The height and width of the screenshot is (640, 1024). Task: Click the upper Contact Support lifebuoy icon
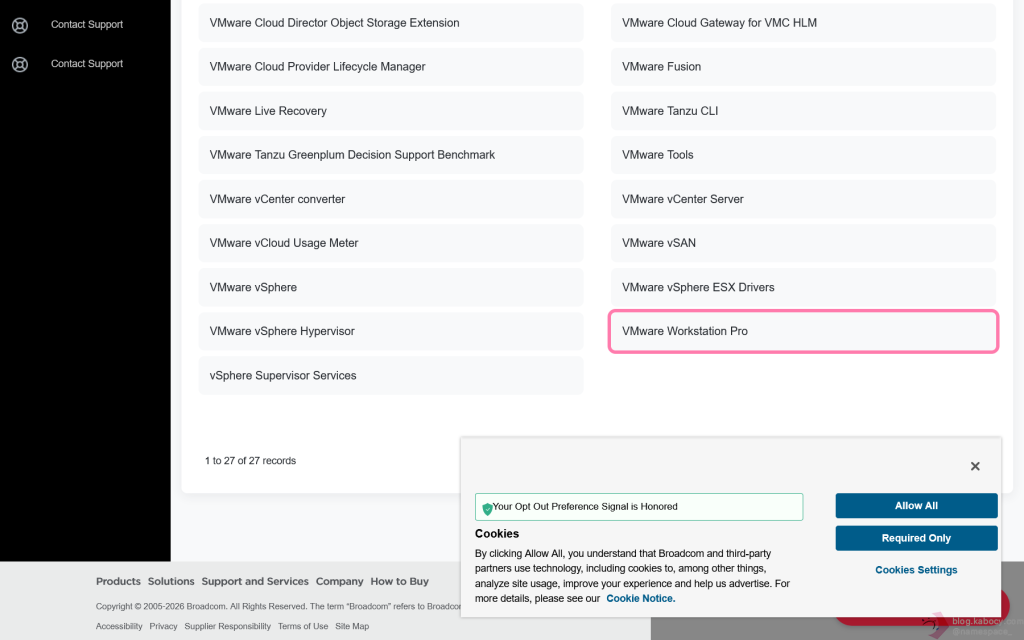20,25
